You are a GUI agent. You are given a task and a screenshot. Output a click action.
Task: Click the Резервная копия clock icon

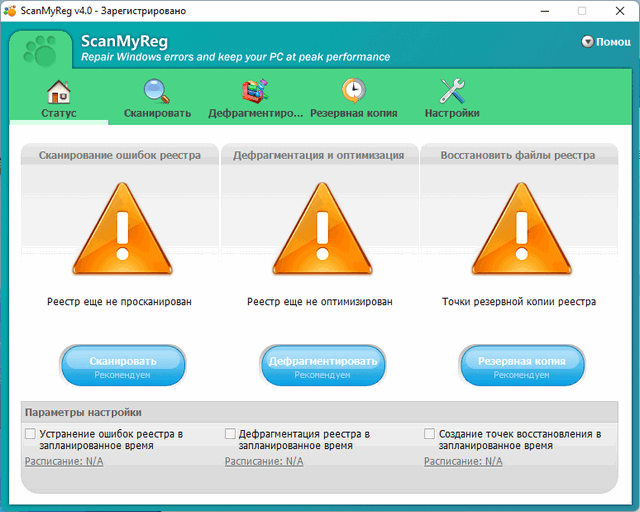click(353, 90)
